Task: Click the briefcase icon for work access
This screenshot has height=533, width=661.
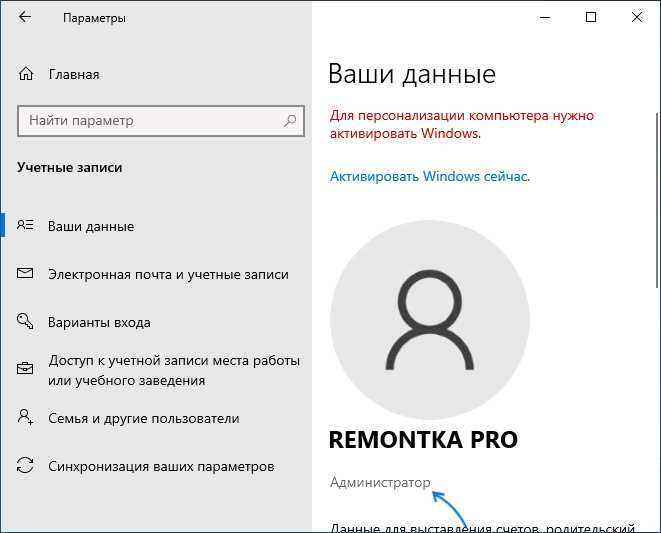Action: [25, 369]
